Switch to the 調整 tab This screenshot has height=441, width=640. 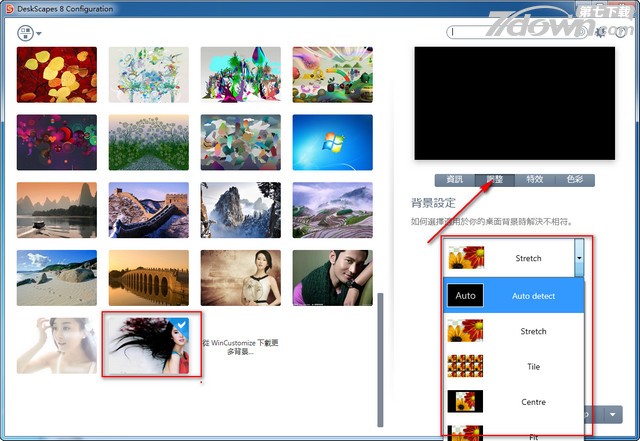(495, 180)
